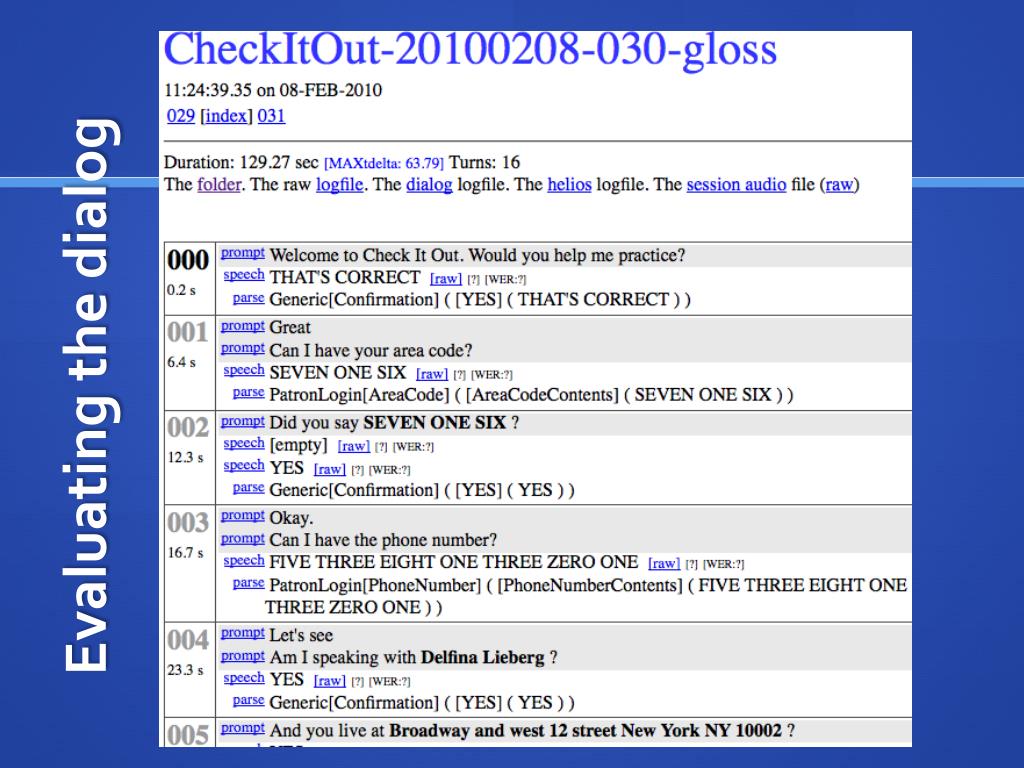Click parse link for PatronLogin[PhoneNumber]
This screenshot has height=768, width=1024.
point(248,583)
